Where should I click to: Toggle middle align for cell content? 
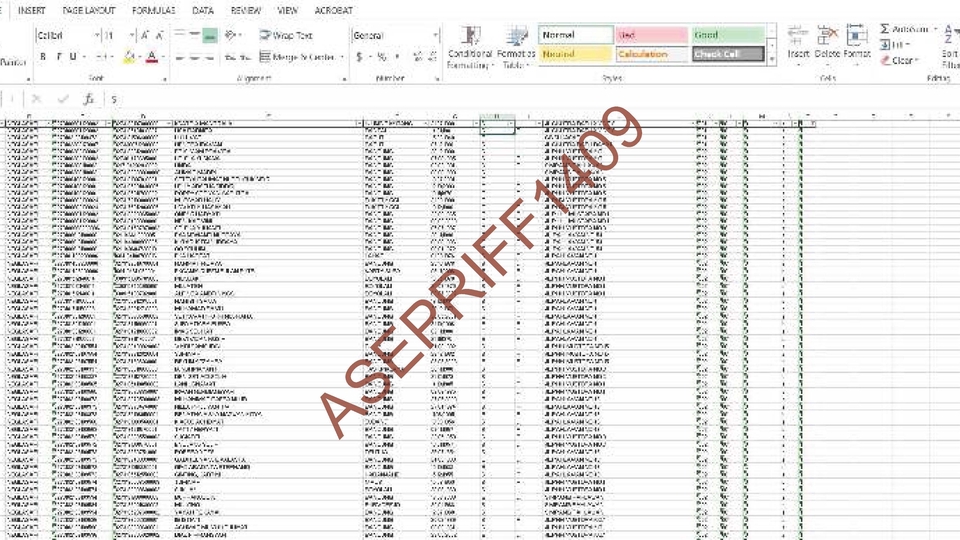click(193, 35)
